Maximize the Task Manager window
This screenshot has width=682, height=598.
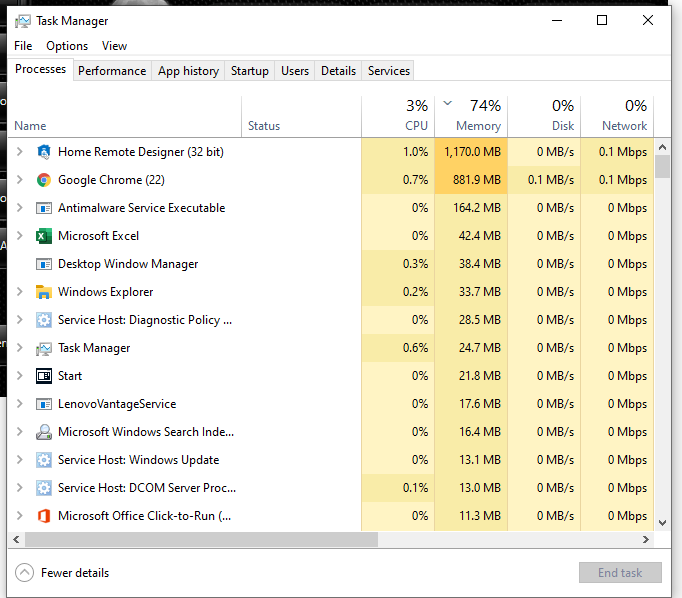(x=602, y=20)
